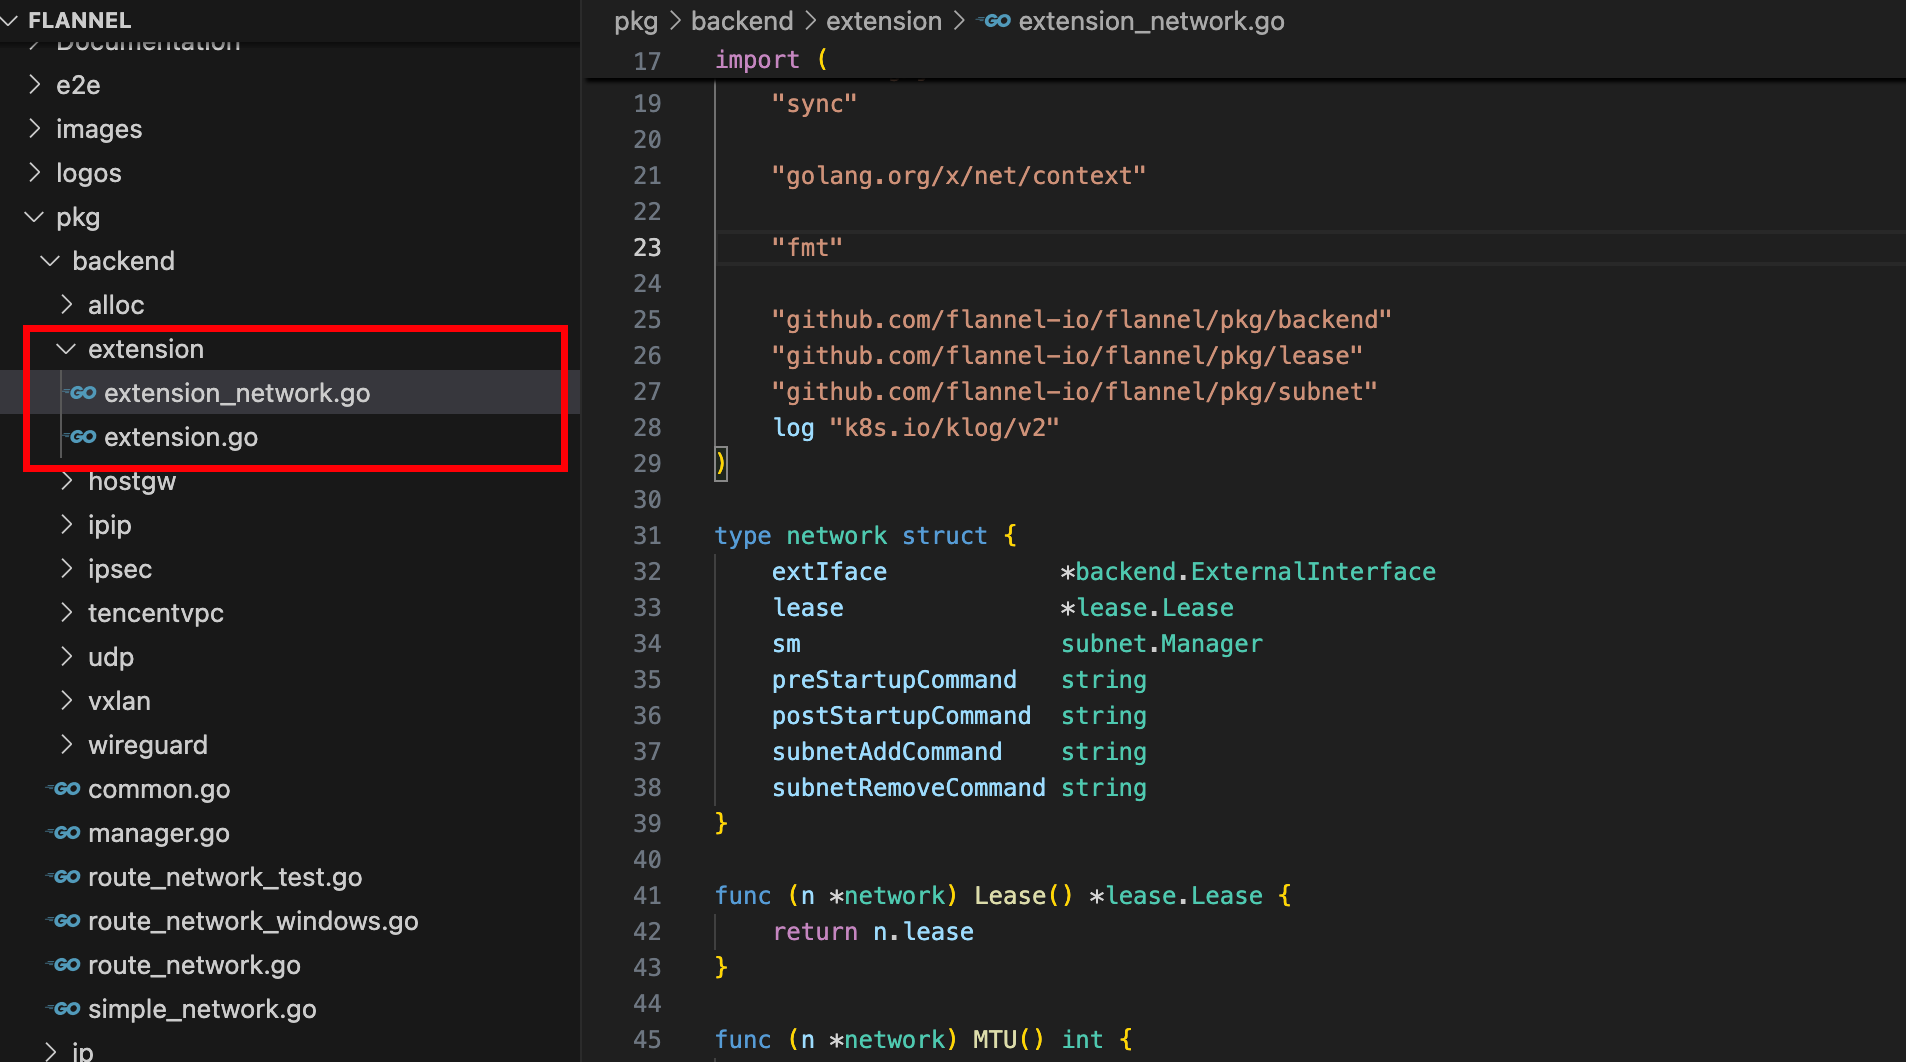Open common.go file
Viewport: 1906px width, 1062px height.
tap(159, 789)
